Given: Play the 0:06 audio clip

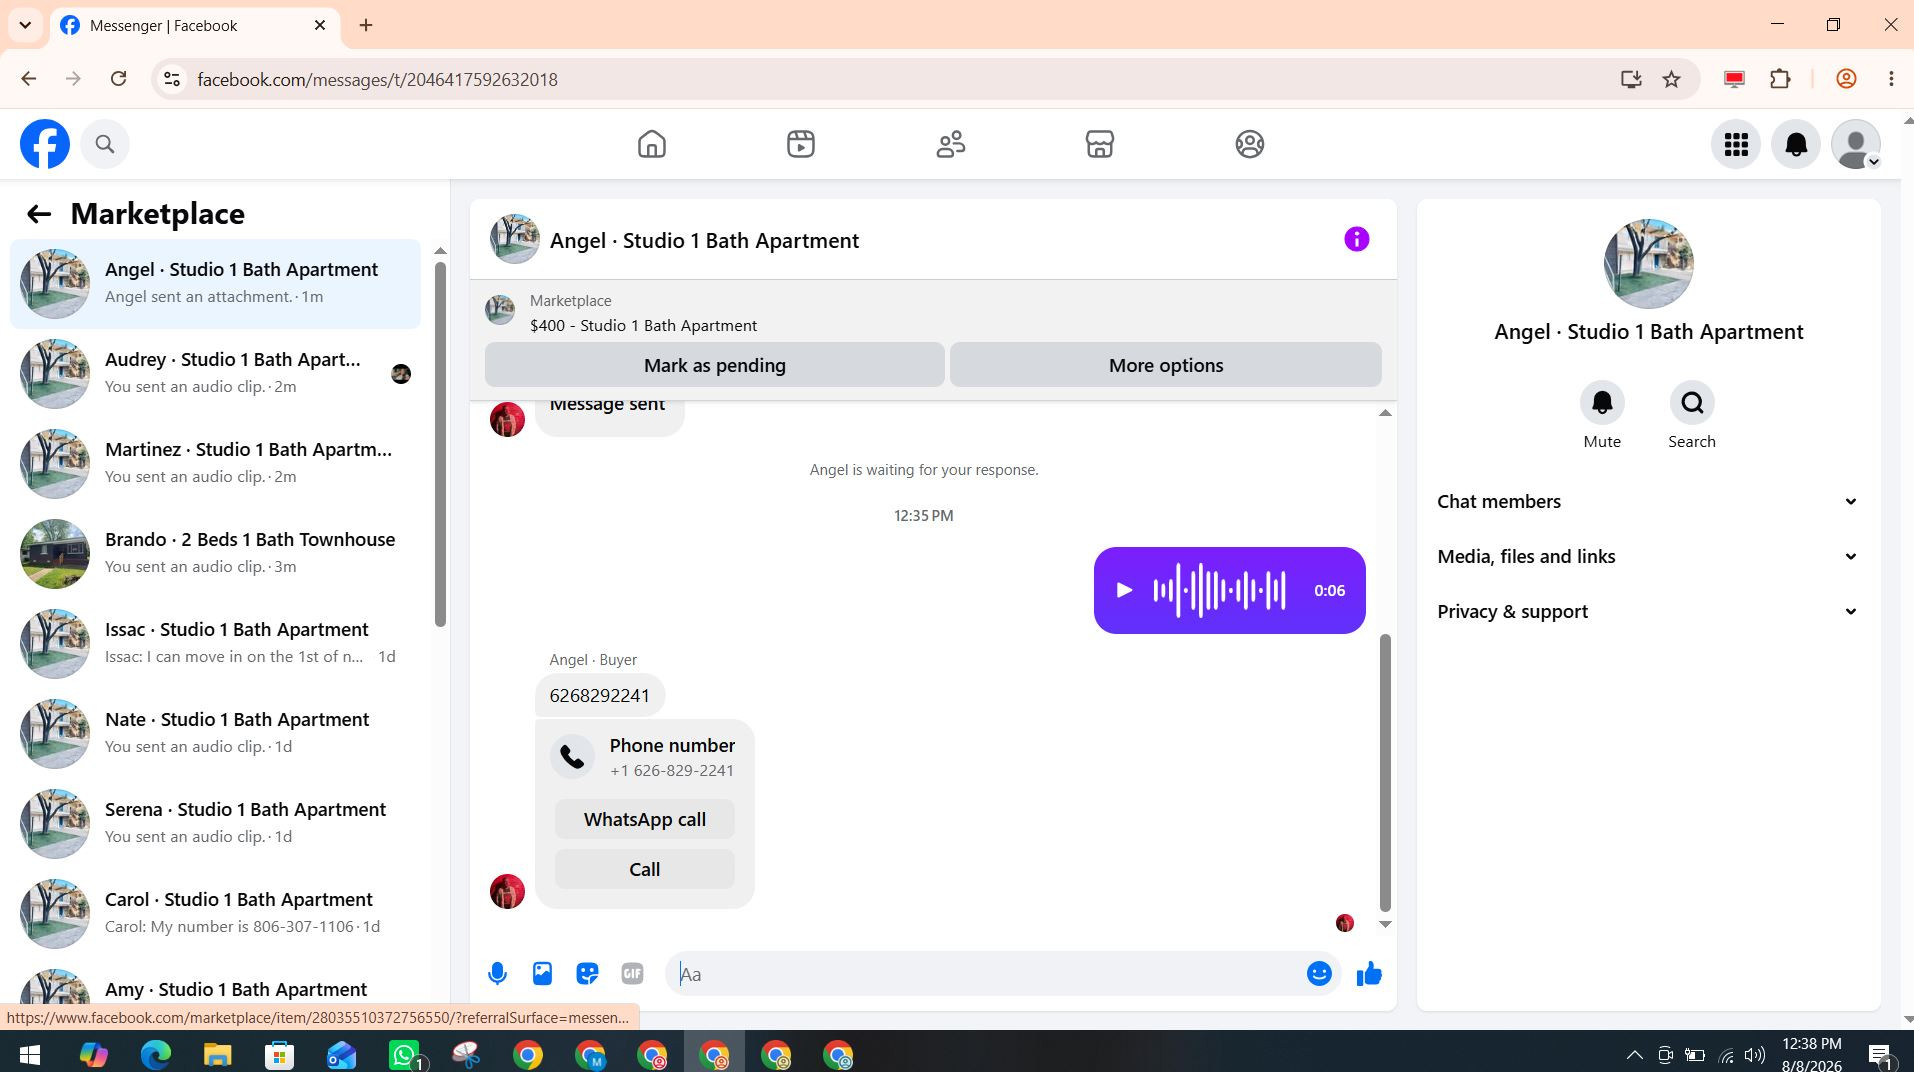Looking at the screenshot, I should pos(1124,590).
